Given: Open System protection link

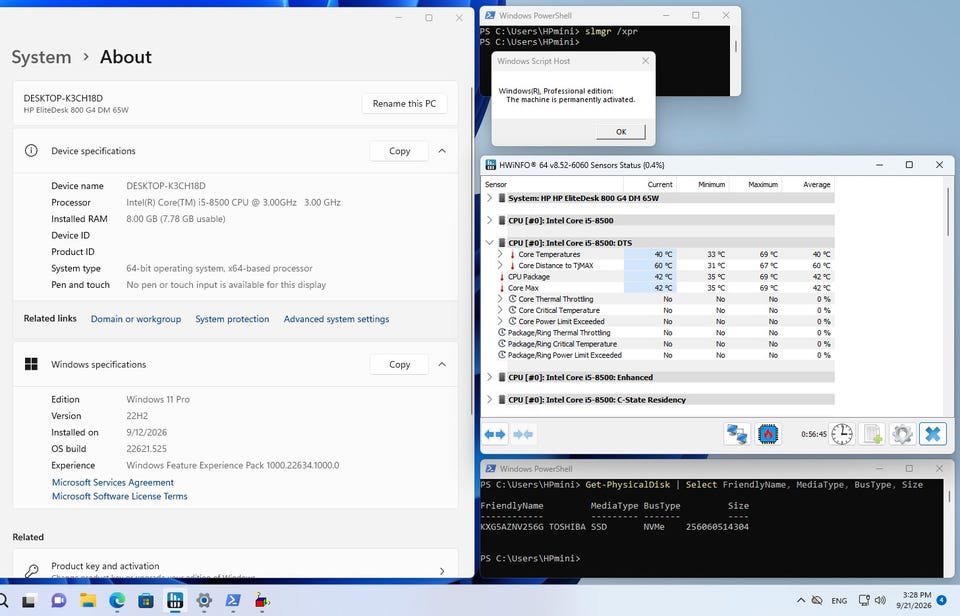Looking at the screenshot, I should click(x=232, y=319).
